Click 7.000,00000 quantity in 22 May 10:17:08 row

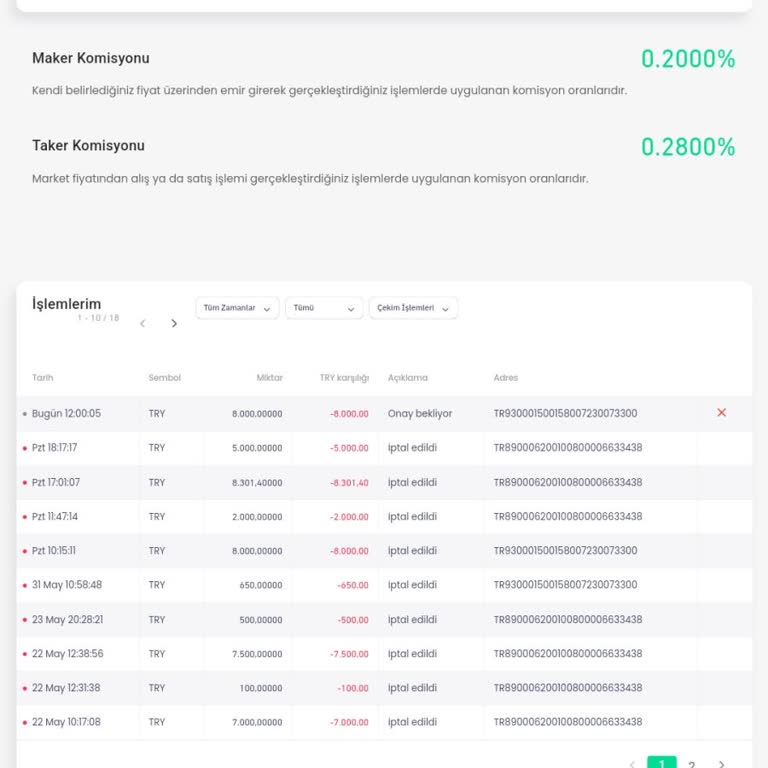[257, 722]
